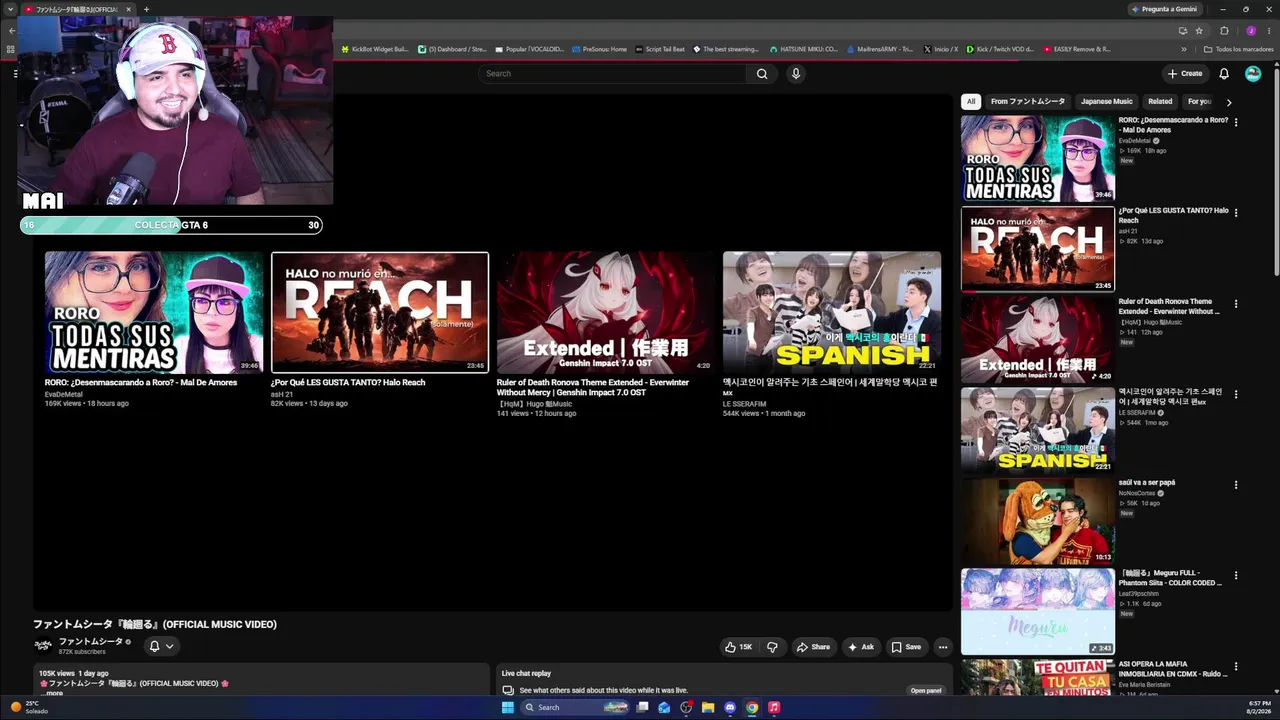
Task: Open YouTube notifications bell at top right
Action: tap(1224, 73)
